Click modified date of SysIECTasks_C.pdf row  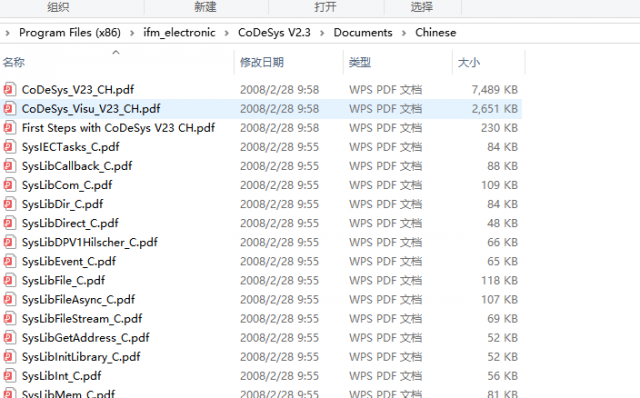(x=280, y=147)
